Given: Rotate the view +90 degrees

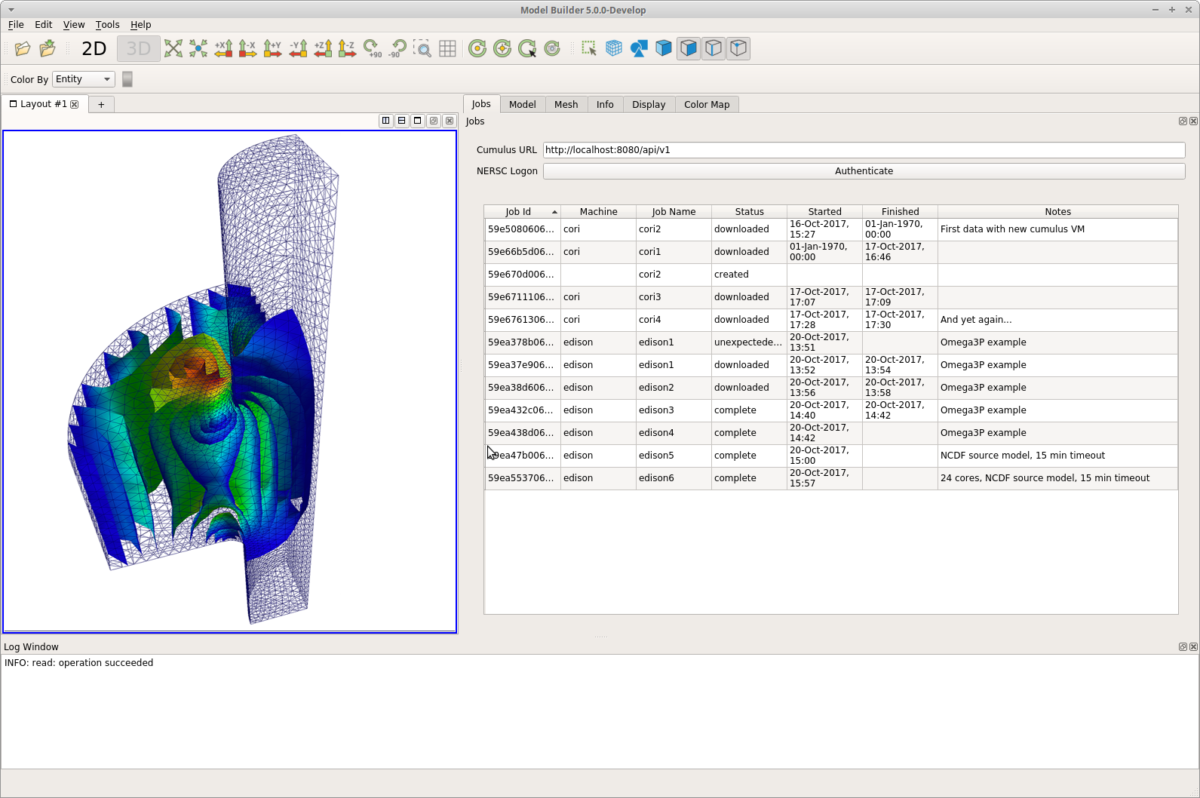Looking at the screenshot, I should click(x=373, y=48).
